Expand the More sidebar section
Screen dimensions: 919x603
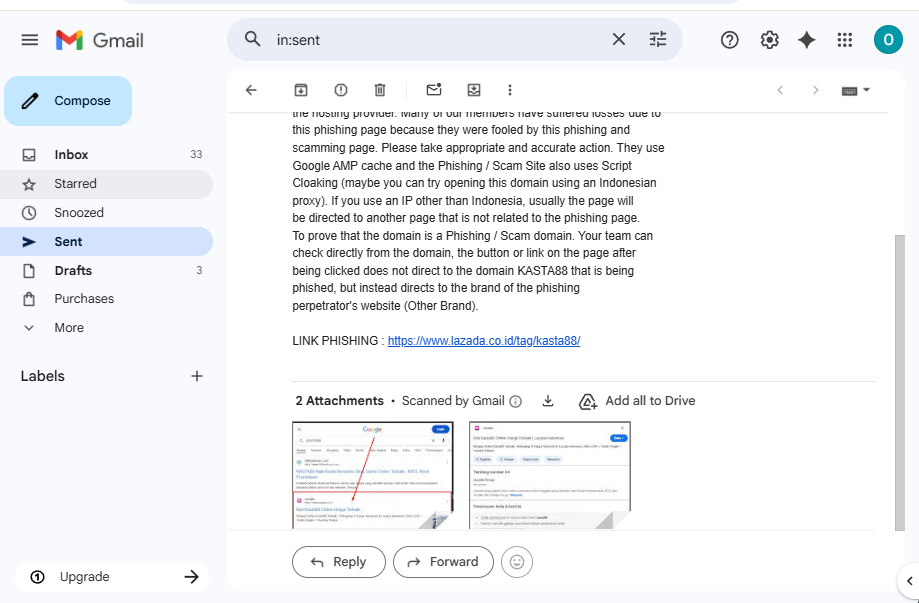coord(106,328)
